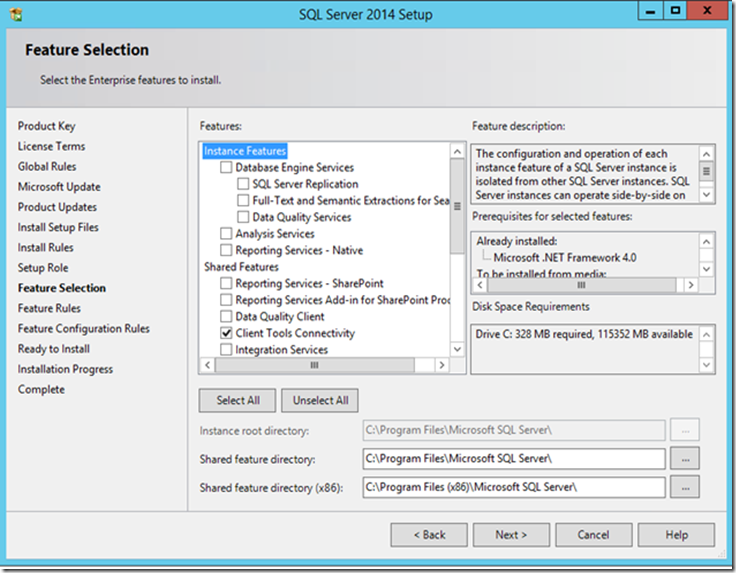Click Feature Configuration Rules step in sidebar

coord(84,329)
